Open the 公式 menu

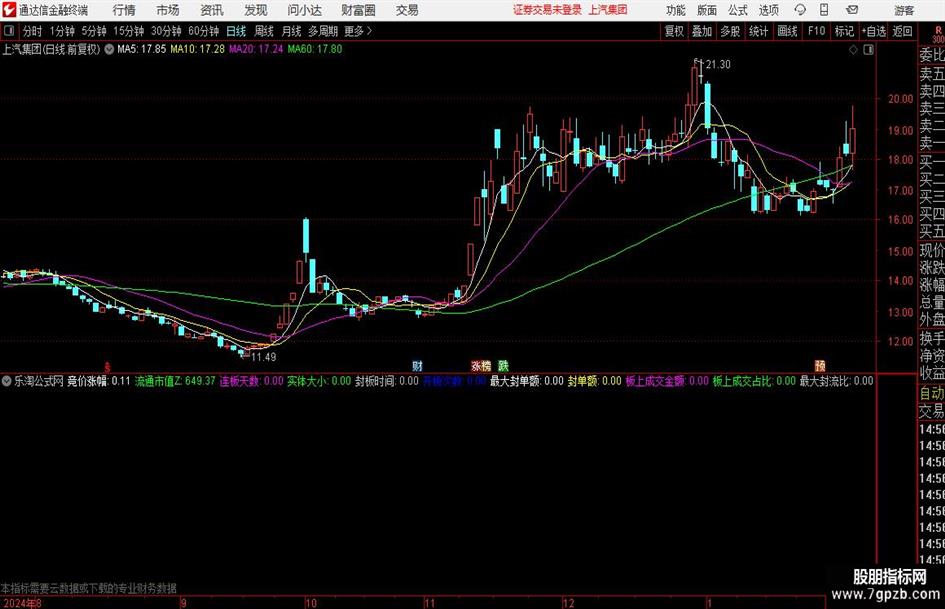pyautogui.click(x=738, y=10)
